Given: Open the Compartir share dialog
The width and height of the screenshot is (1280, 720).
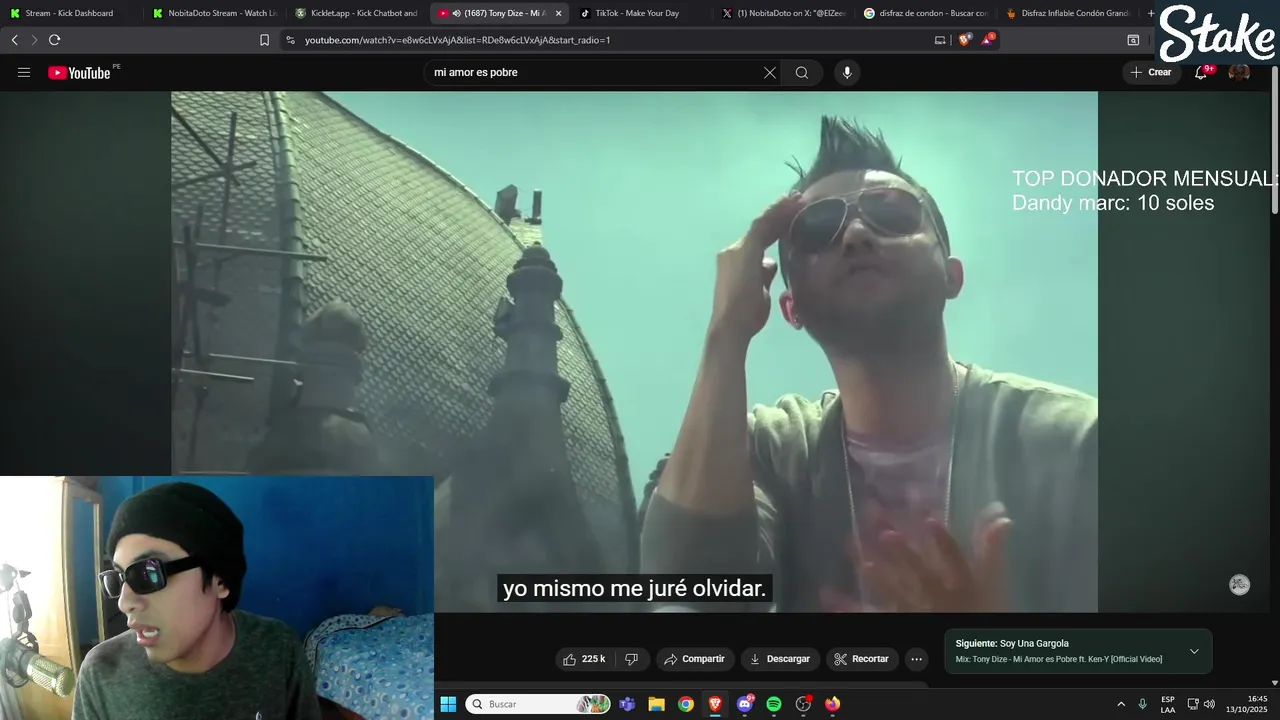Looking at the screenshot, I should [695, 659].
